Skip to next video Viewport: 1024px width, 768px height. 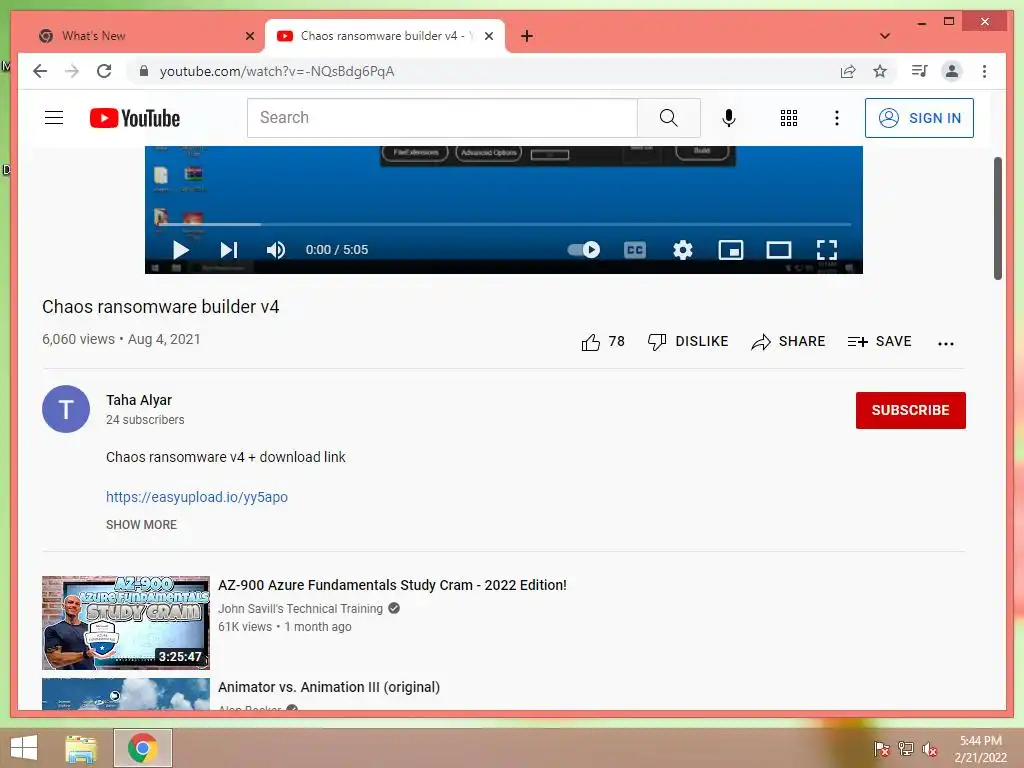coord(229,250)
